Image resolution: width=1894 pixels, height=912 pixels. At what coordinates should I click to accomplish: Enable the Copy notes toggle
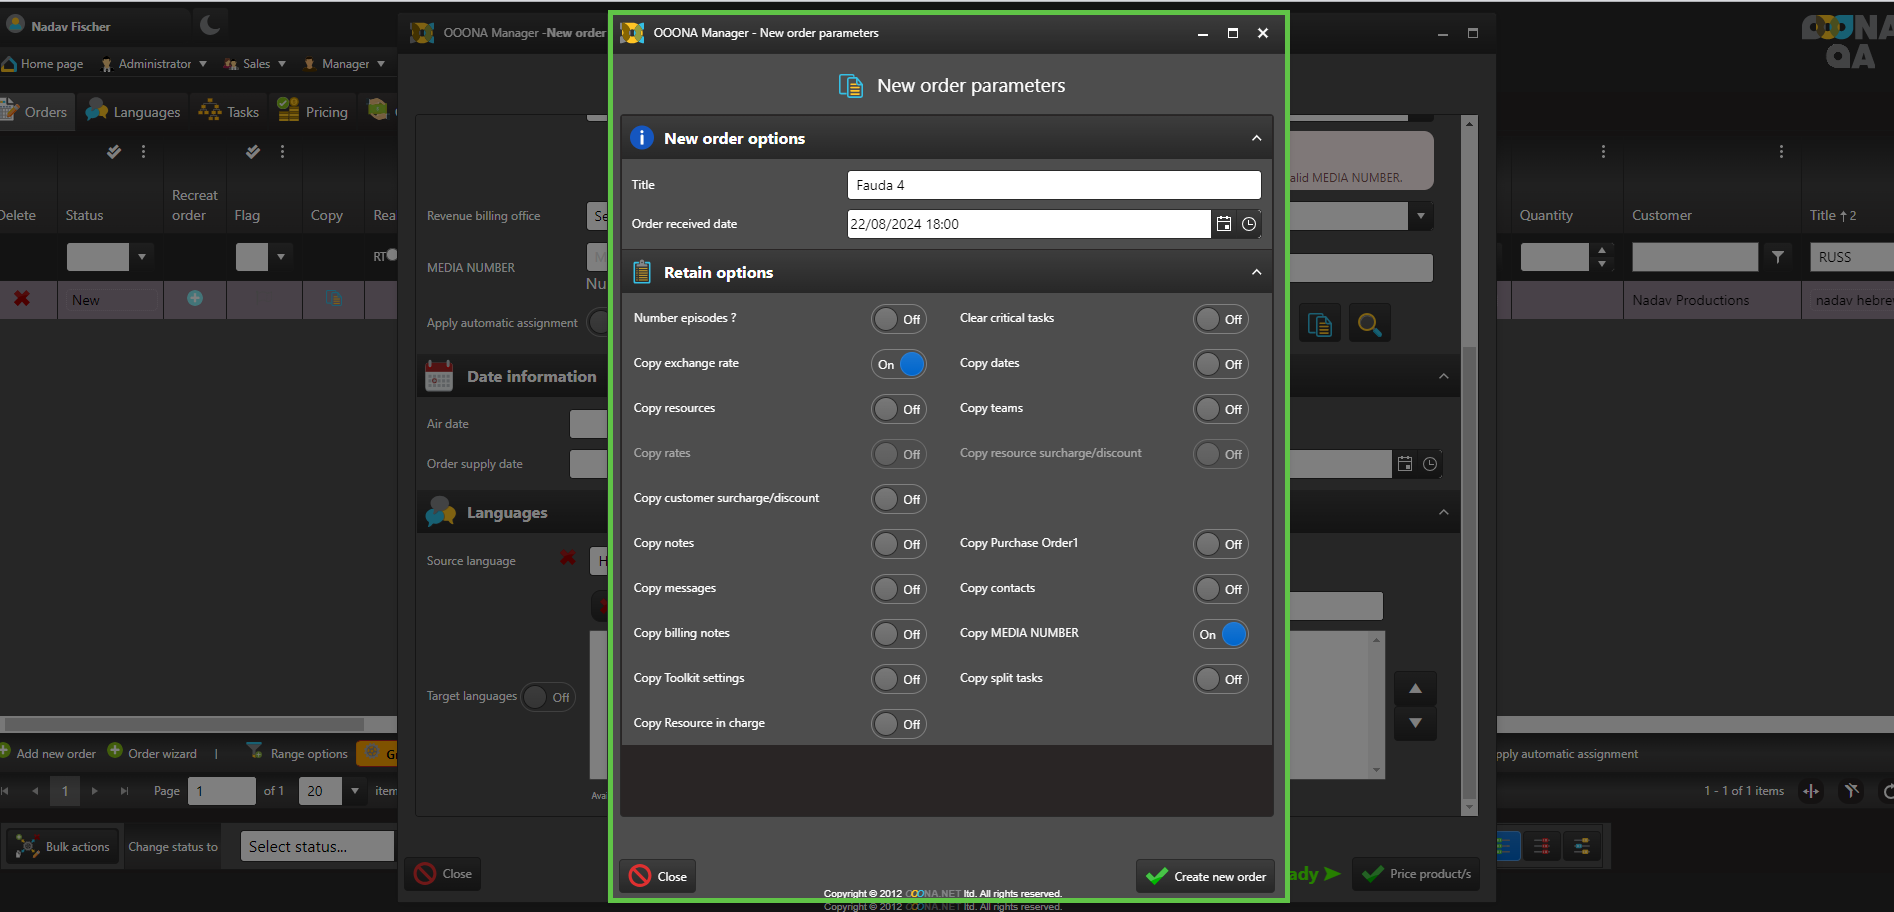point(899,544)
